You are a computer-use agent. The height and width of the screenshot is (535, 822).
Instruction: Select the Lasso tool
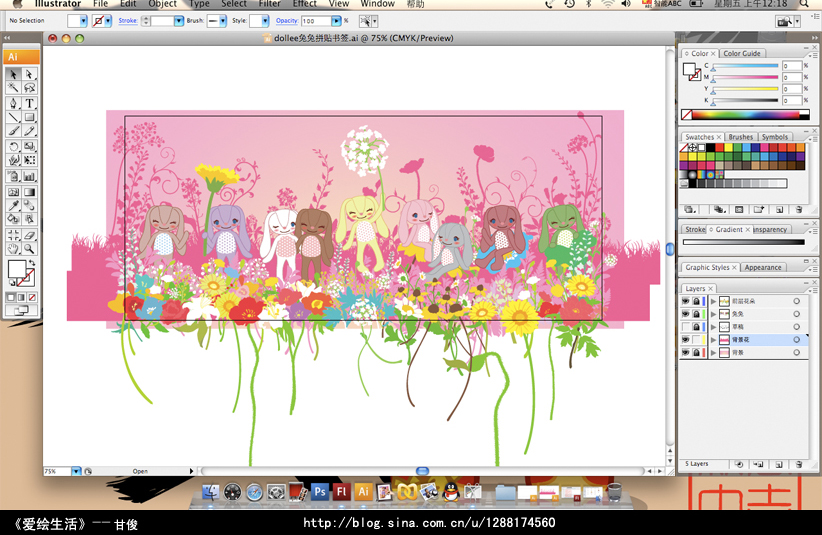29,88
